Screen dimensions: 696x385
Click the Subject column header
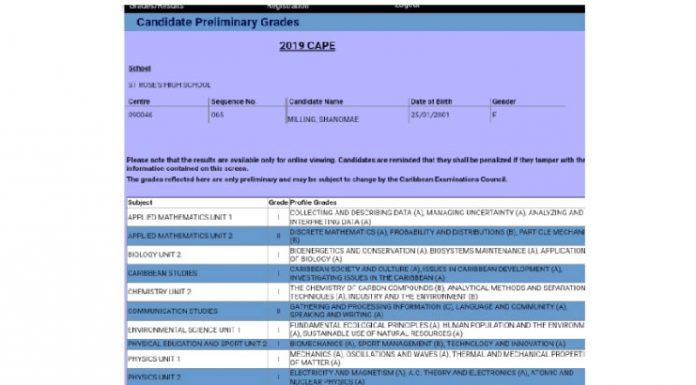click(x=140, y=202)
